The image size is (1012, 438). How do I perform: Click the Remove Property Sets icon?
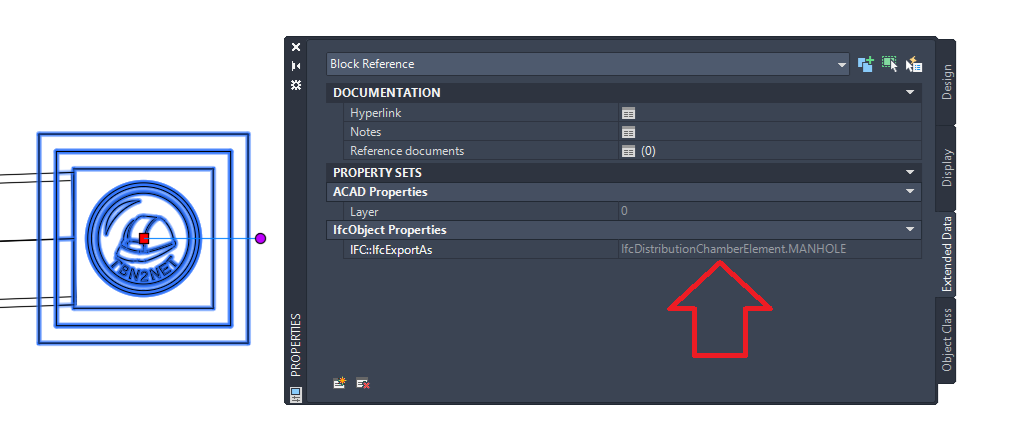click(x=363, y=383)
